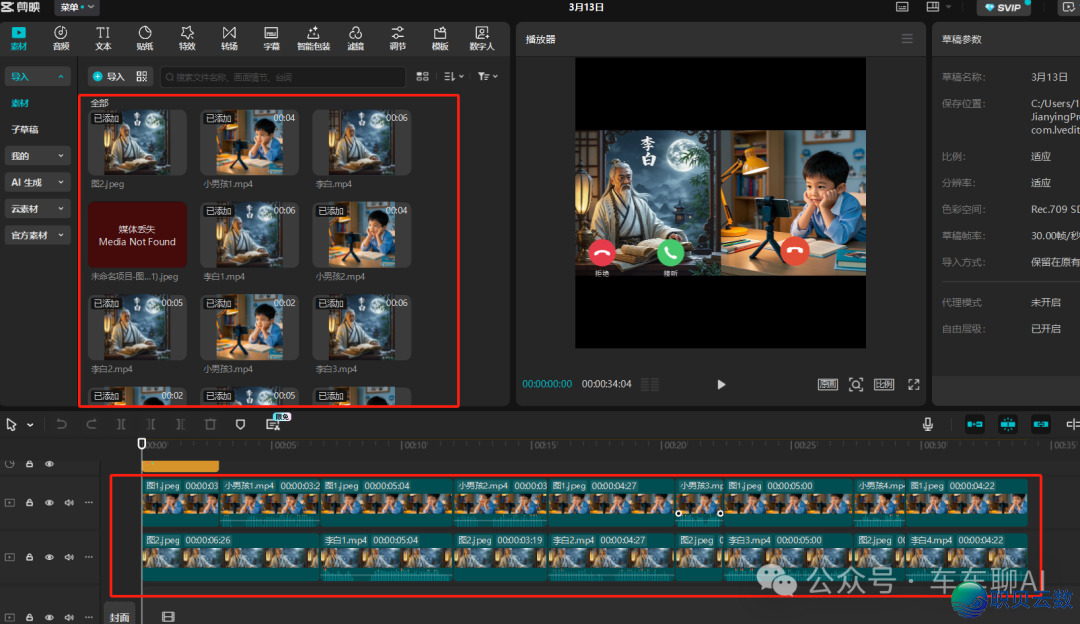Switch to the 素材 media tab
This screenshot has height=624, width=1080.
click(x=19, y=38)
